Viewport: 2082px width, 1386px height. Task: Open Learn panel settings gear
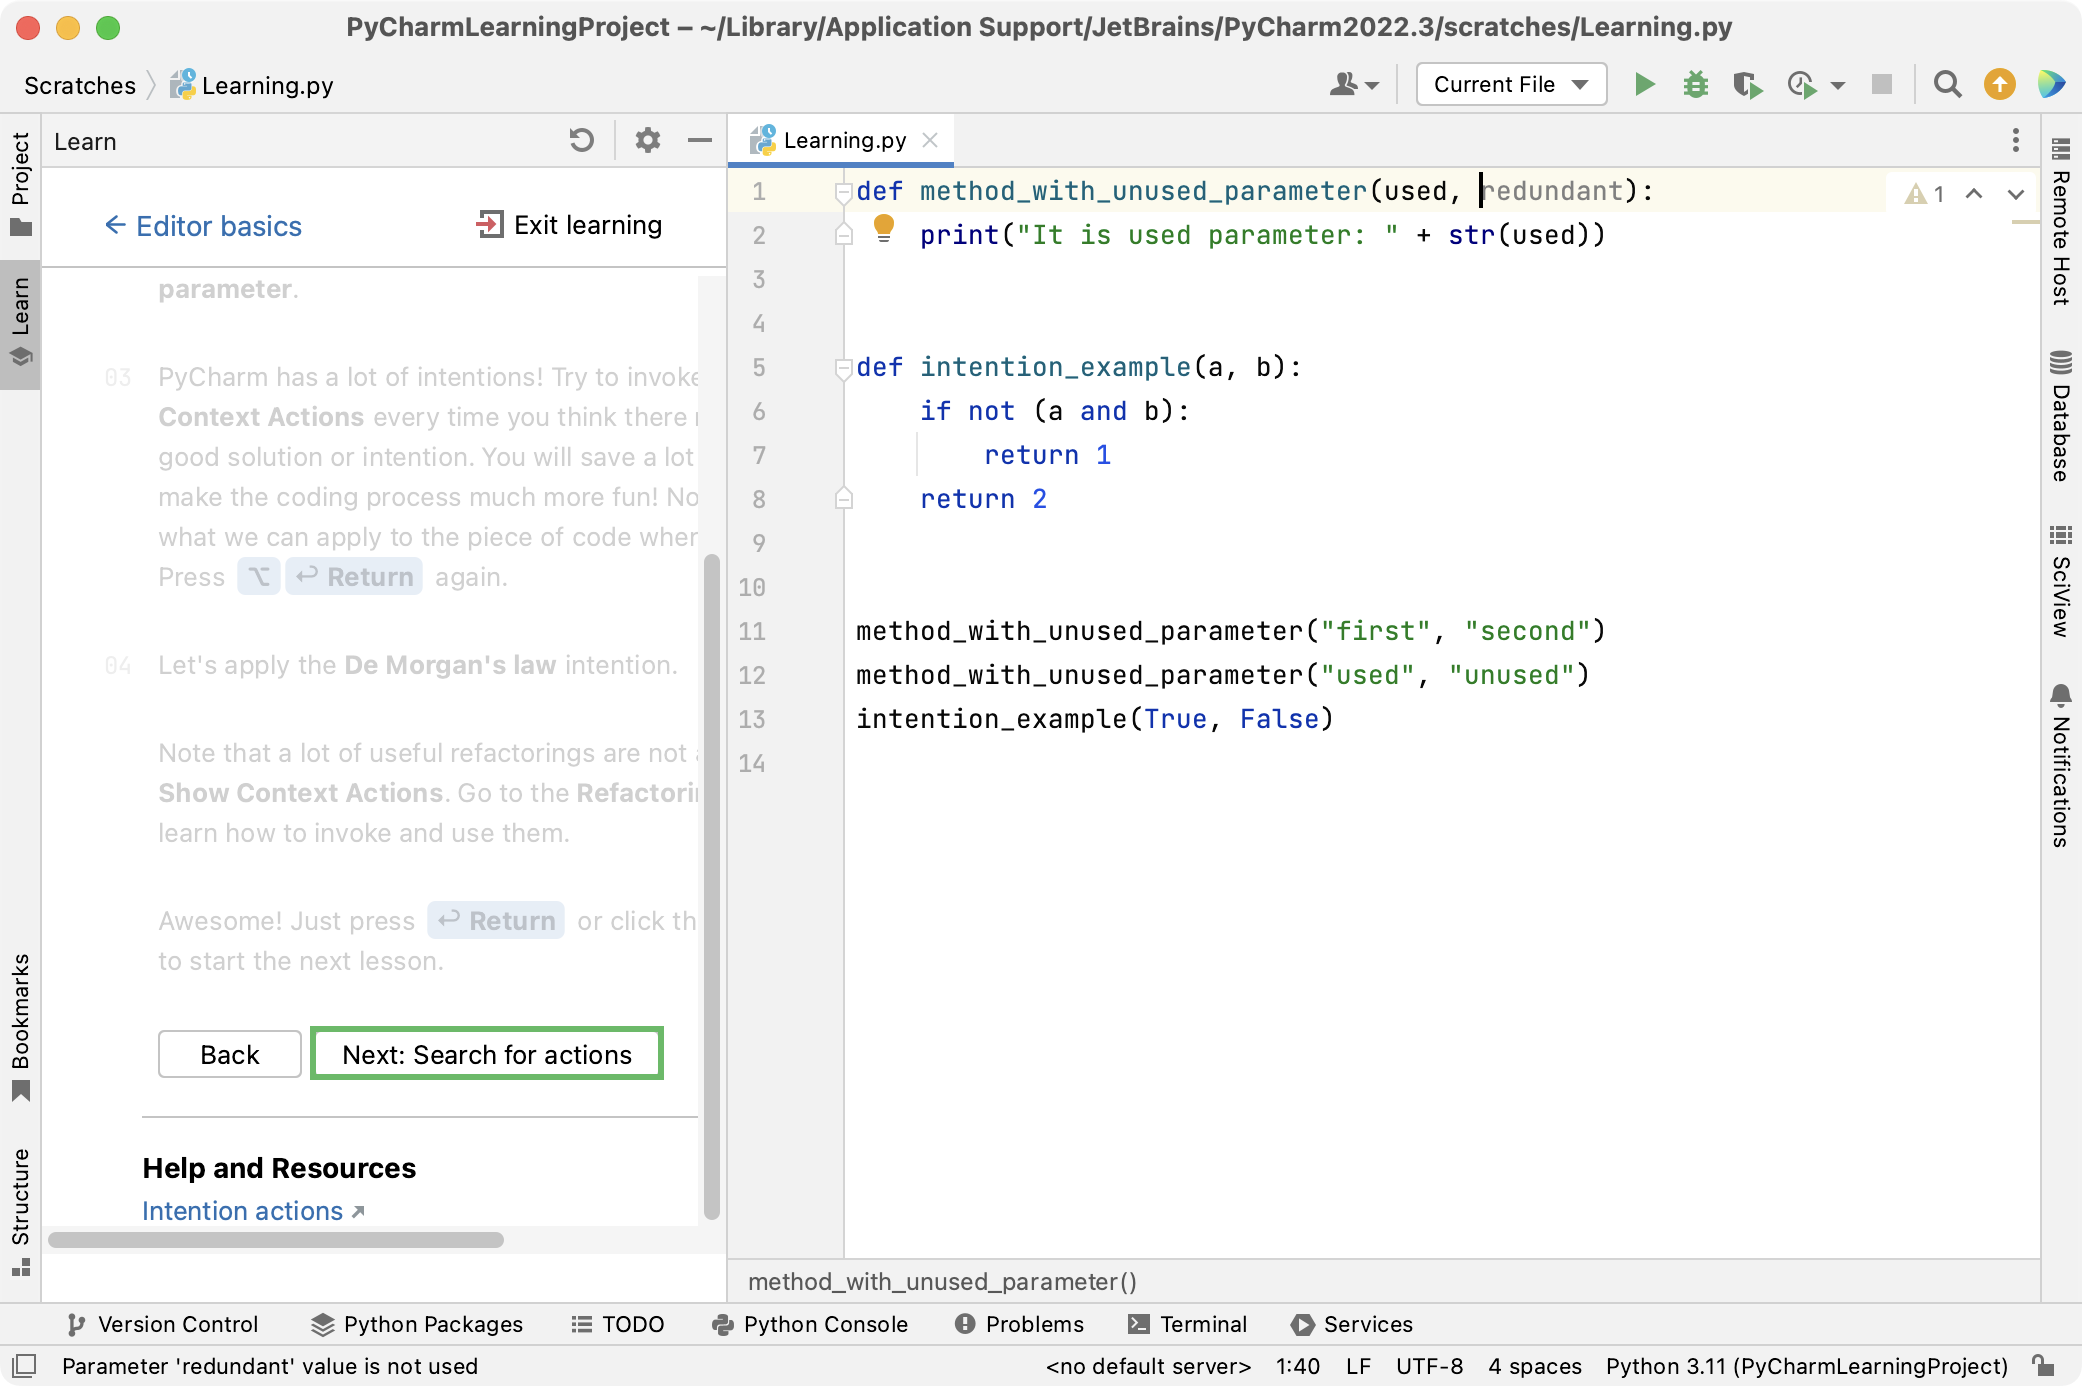pyautogui.click(x=648, y=141)
